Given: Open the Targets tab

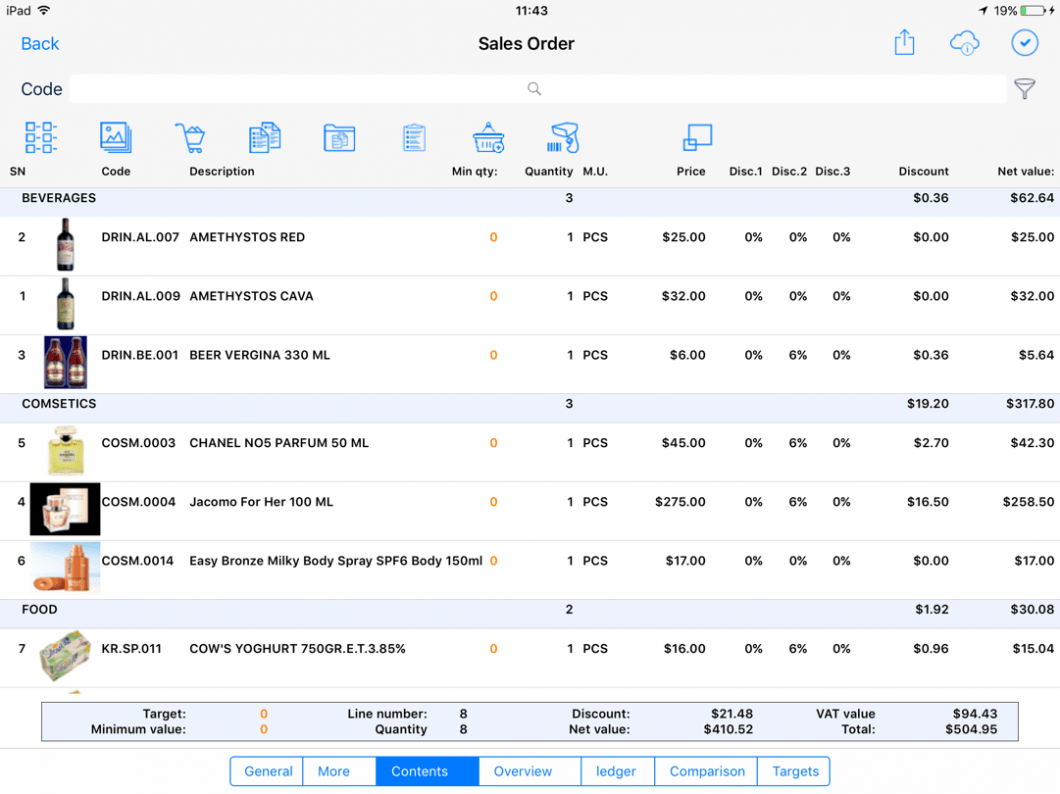Looking at the screenshot, I should 794,771.
